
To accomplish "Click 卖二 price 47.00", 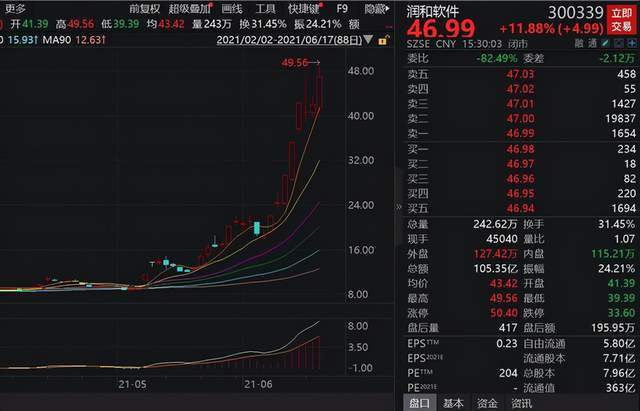I will [x=520, y=118].
